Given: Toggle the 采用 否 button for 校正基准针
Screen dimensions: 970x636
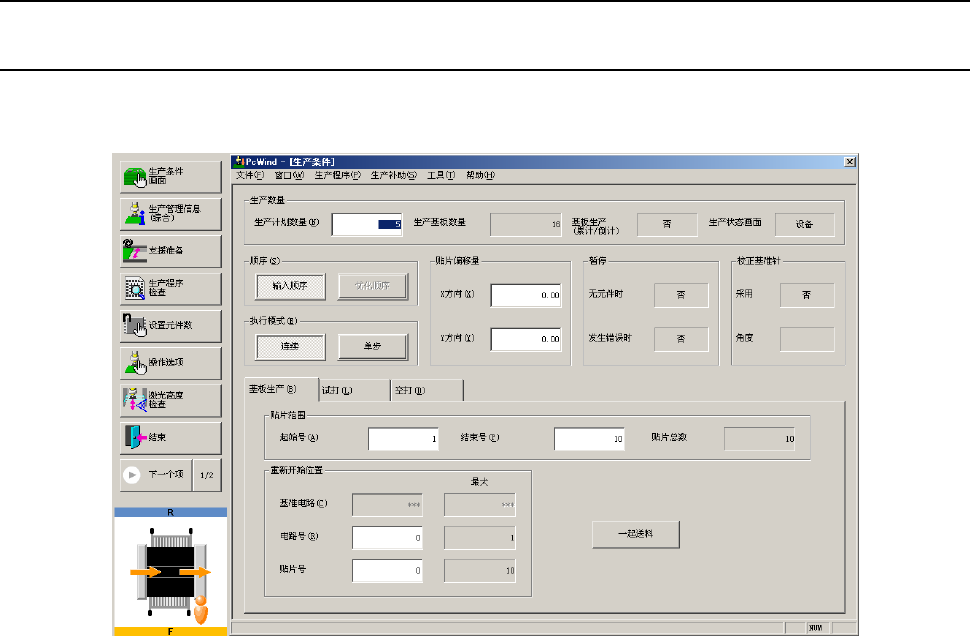Looking at the screenshot, I should coord(807,295).
